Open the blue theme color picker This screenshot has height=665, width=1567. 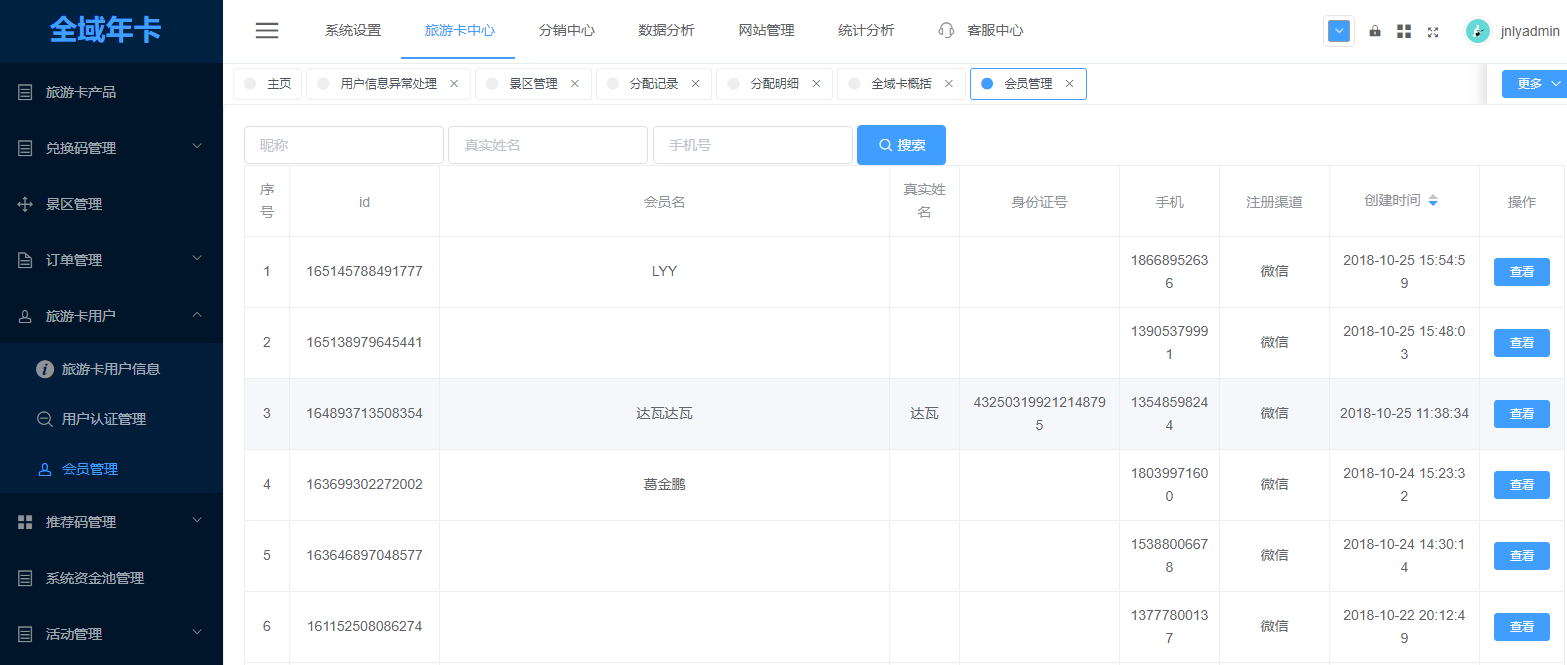pos(1339,31)
